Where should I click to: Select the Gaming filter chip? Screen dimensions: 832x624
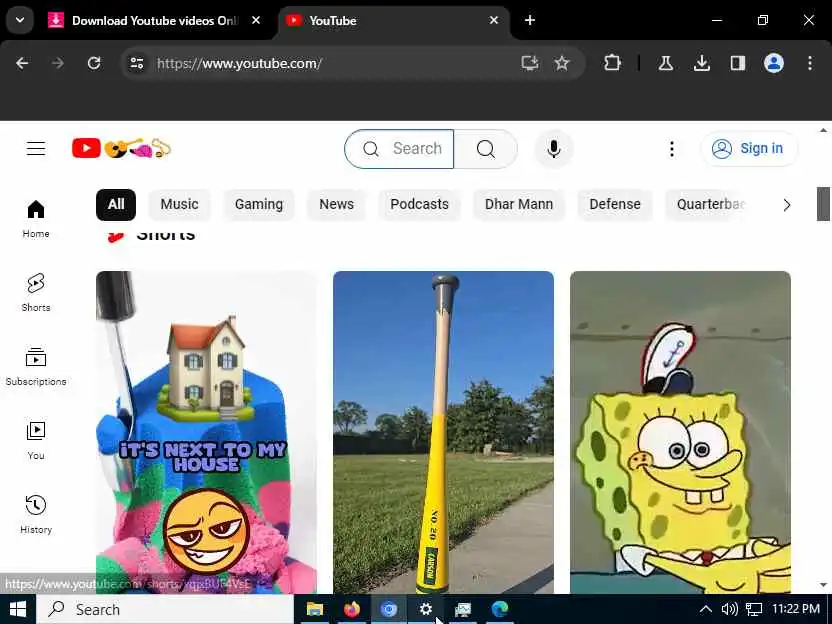(x=258, y=204)
